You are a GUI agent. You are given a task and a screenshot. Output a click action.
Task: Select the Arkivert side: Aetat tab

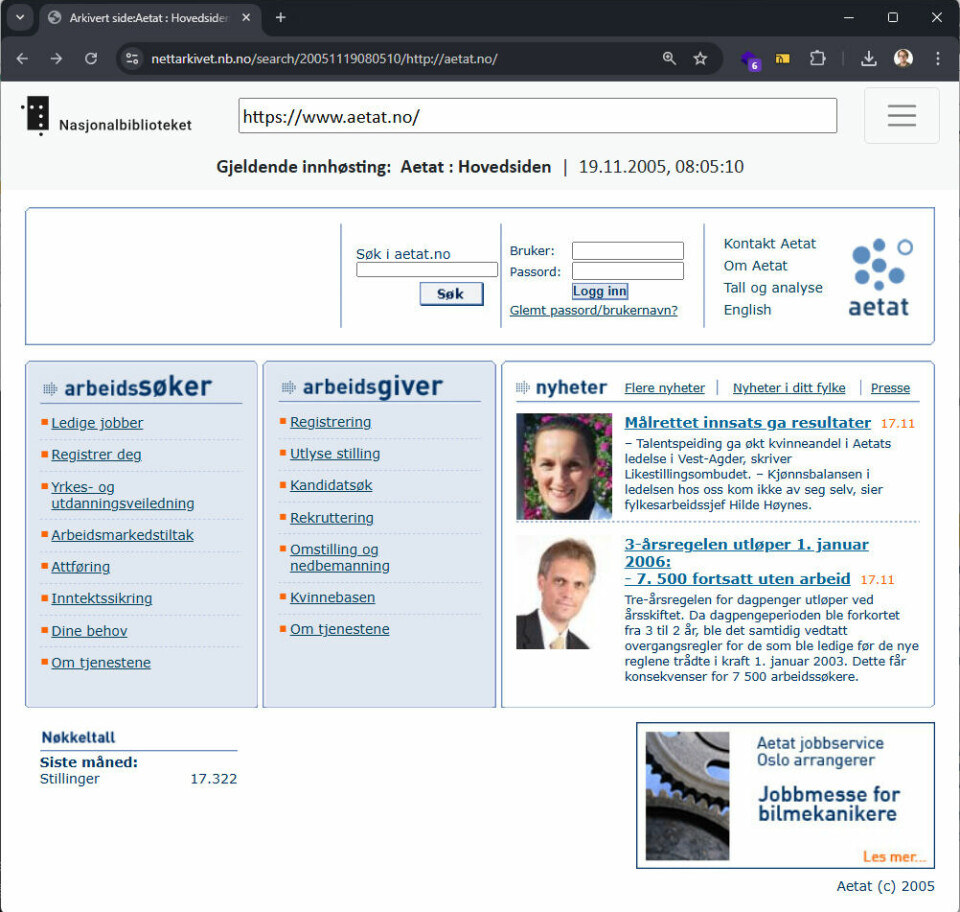(147, 18)
